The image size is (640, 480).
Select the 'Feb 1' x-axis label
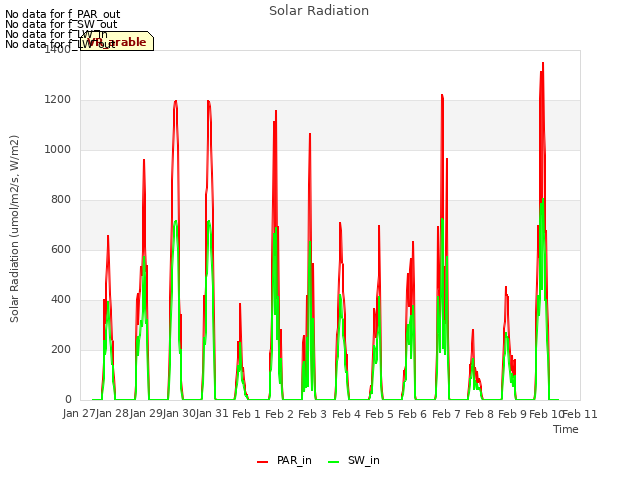click(x=246, y=414)
